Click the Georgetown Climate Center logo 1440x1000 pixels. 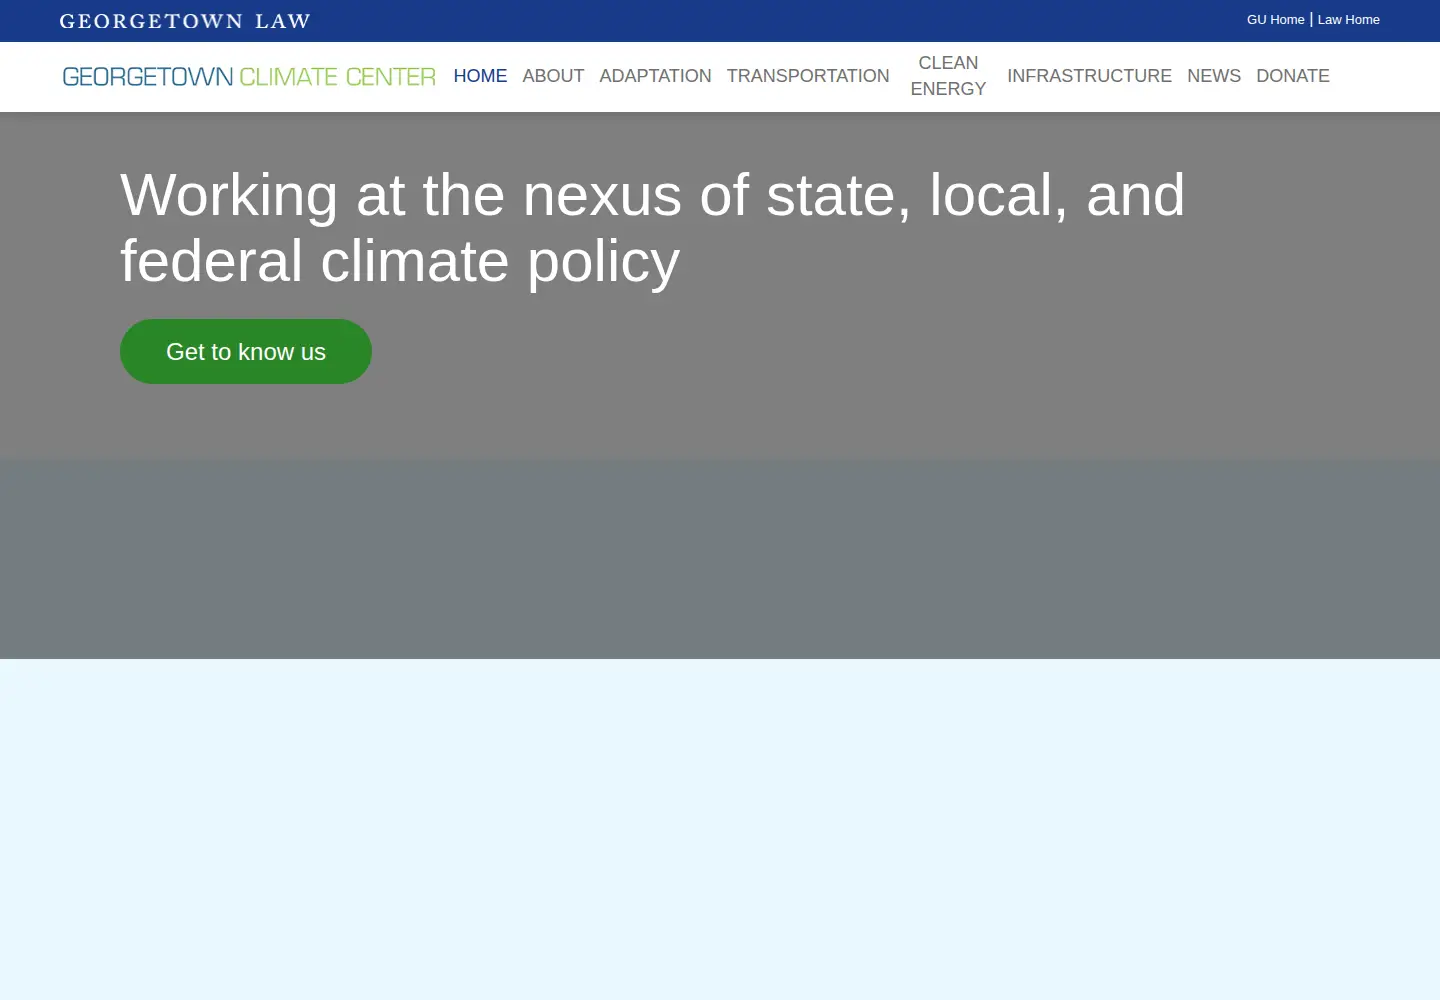tap(249, 76)
